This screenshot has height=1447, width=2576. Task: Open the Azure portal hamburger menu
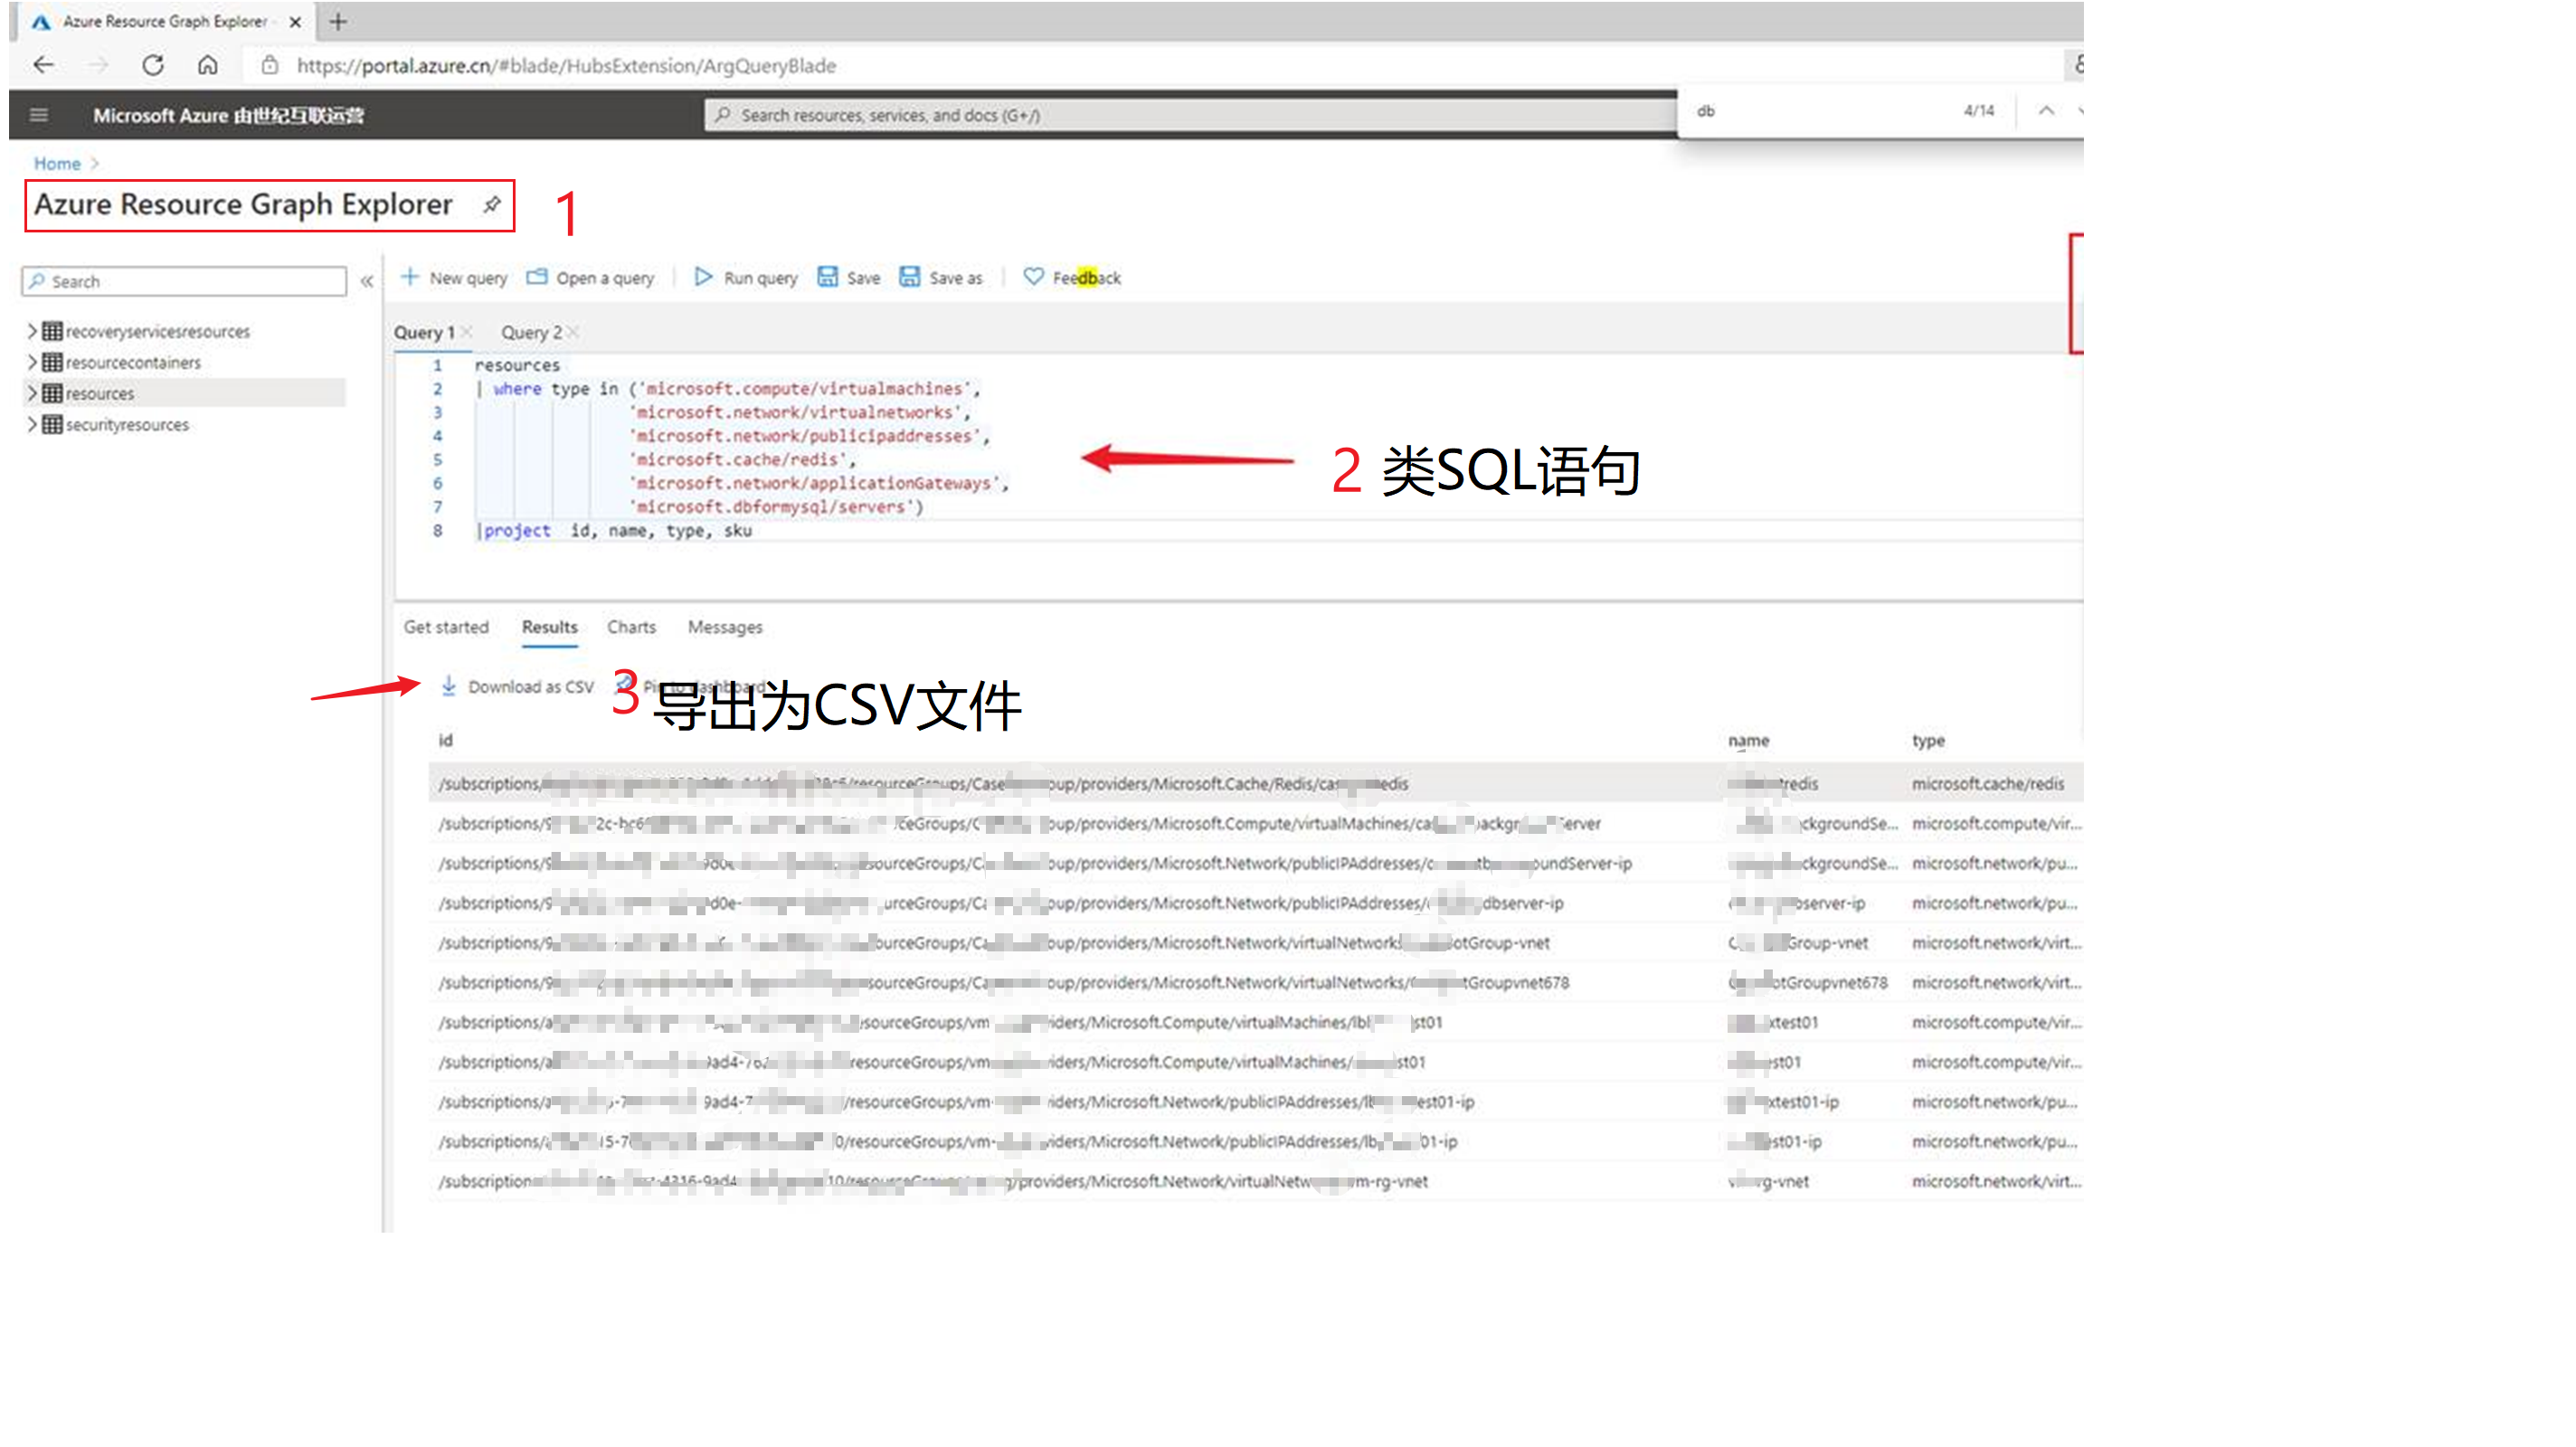pyautogui.click(x=39, y=115)
